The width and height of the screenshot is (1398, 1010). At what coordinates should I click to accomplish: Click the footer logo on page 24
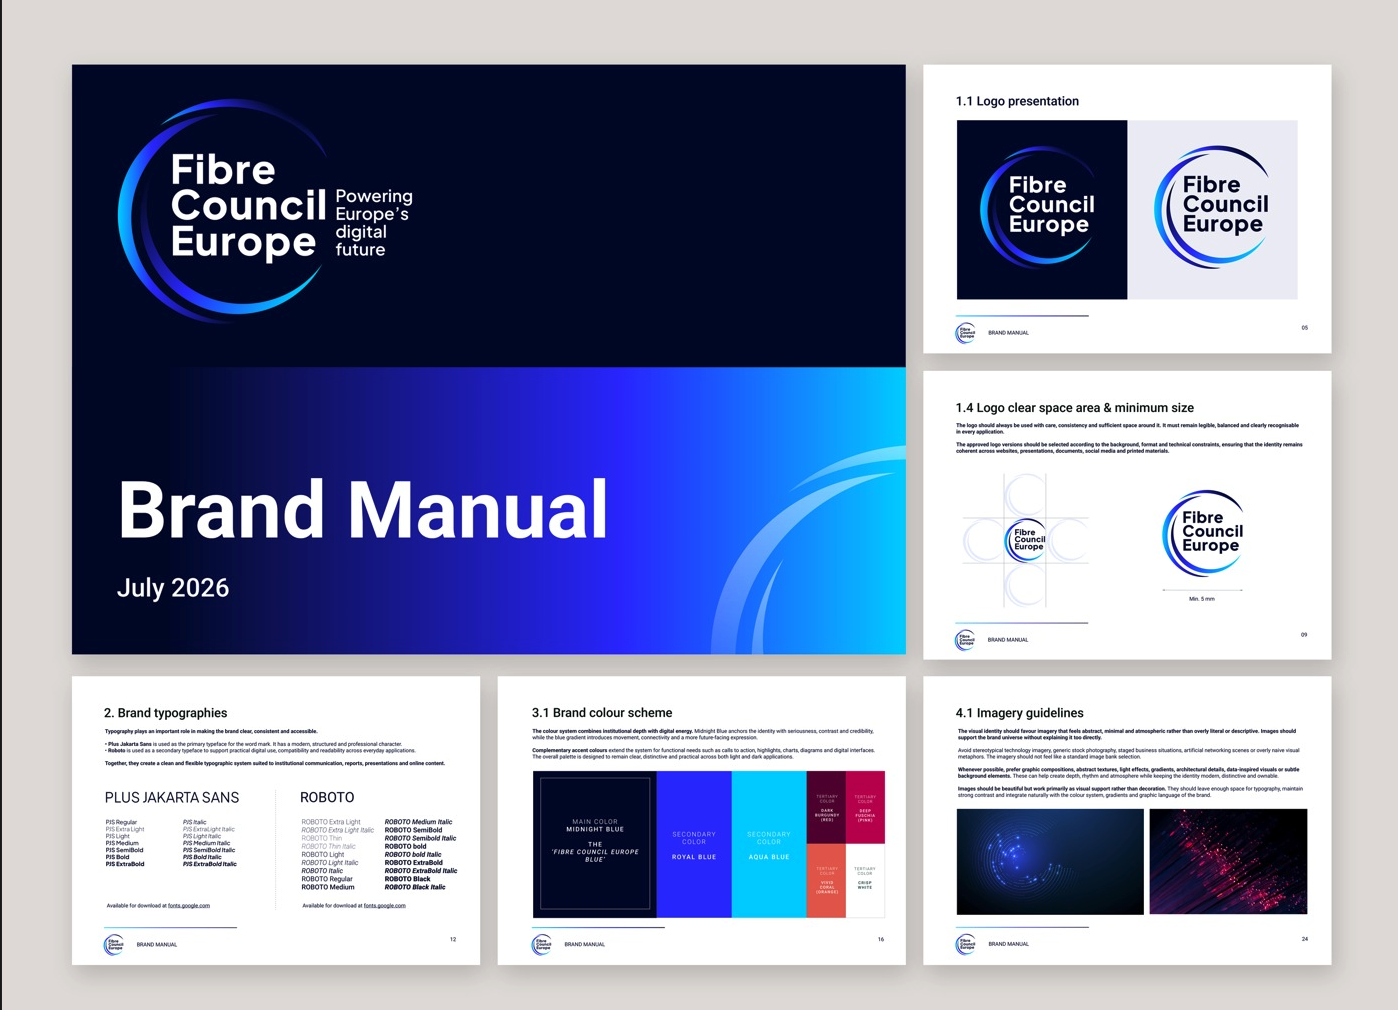click(x=966, y=944)
